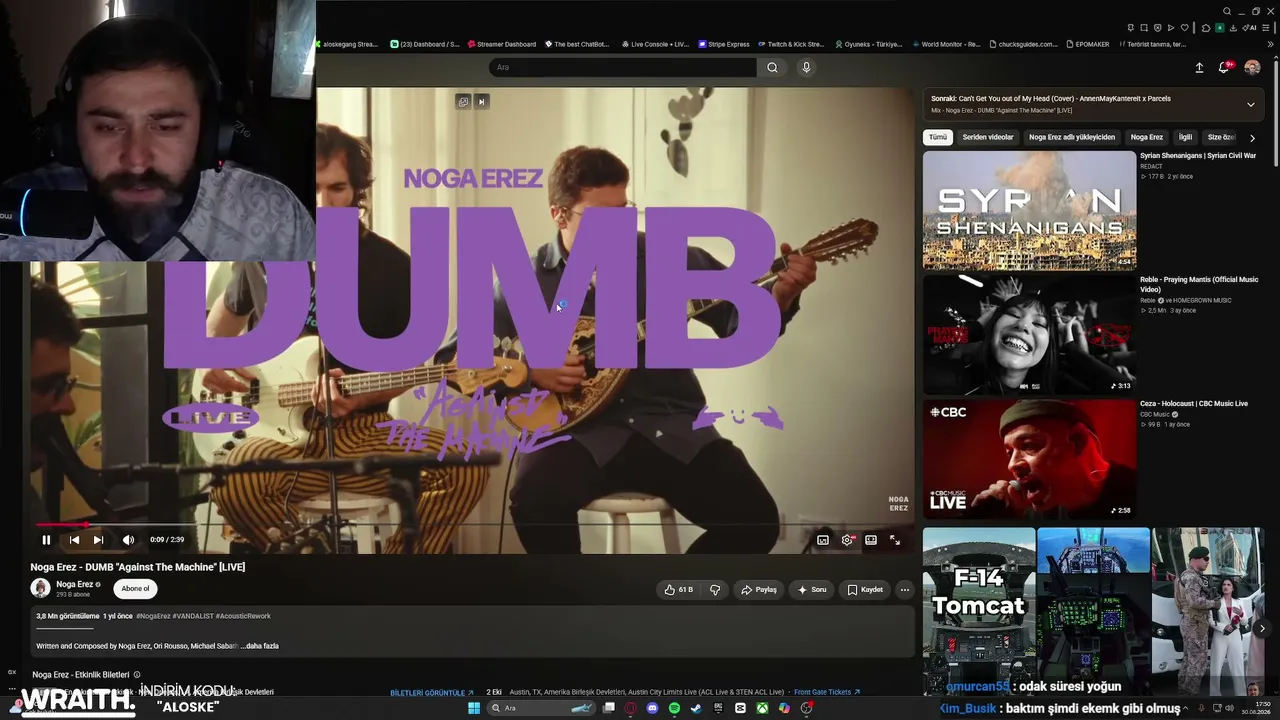1280x720 pixels.
Task: Open the account avatar menu
Action: tap(1252, 67)
